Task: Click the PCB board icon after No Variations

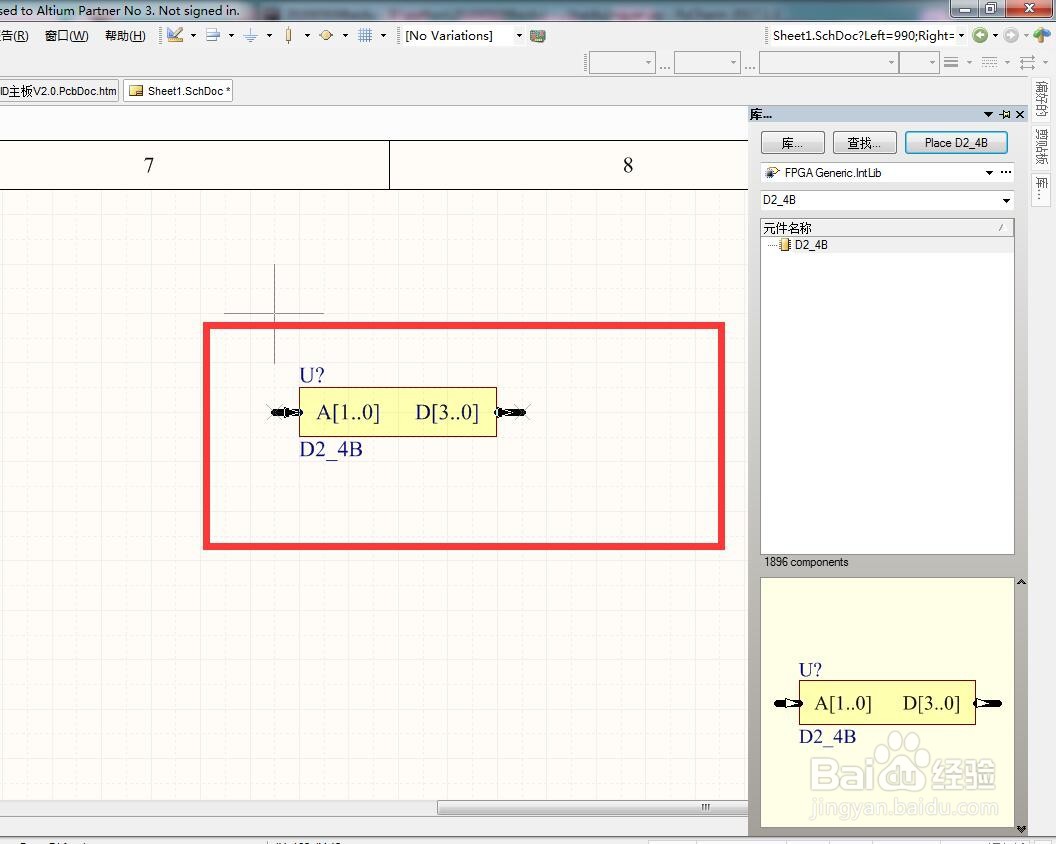Action: [537, 36]
